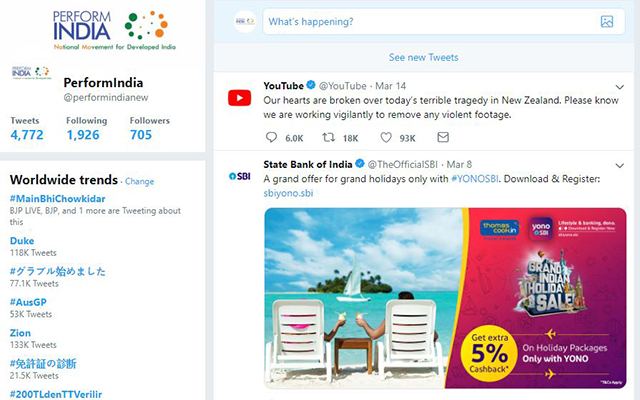Expand options chevron on State Bank tweet
Viewport: 640px width, 400px height.
pyautogui.click(x=620, y=165)
